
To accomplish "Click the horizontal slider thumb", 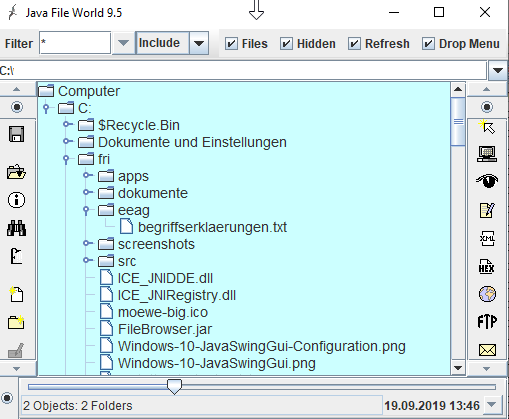I will pyautogui.click(x=174, y=387).
